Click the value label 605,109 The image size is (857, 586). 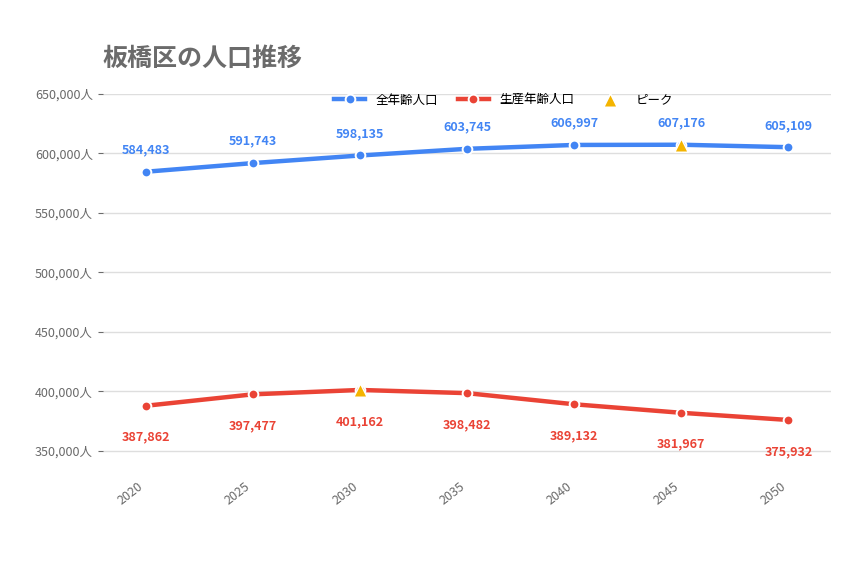point(788,126)
